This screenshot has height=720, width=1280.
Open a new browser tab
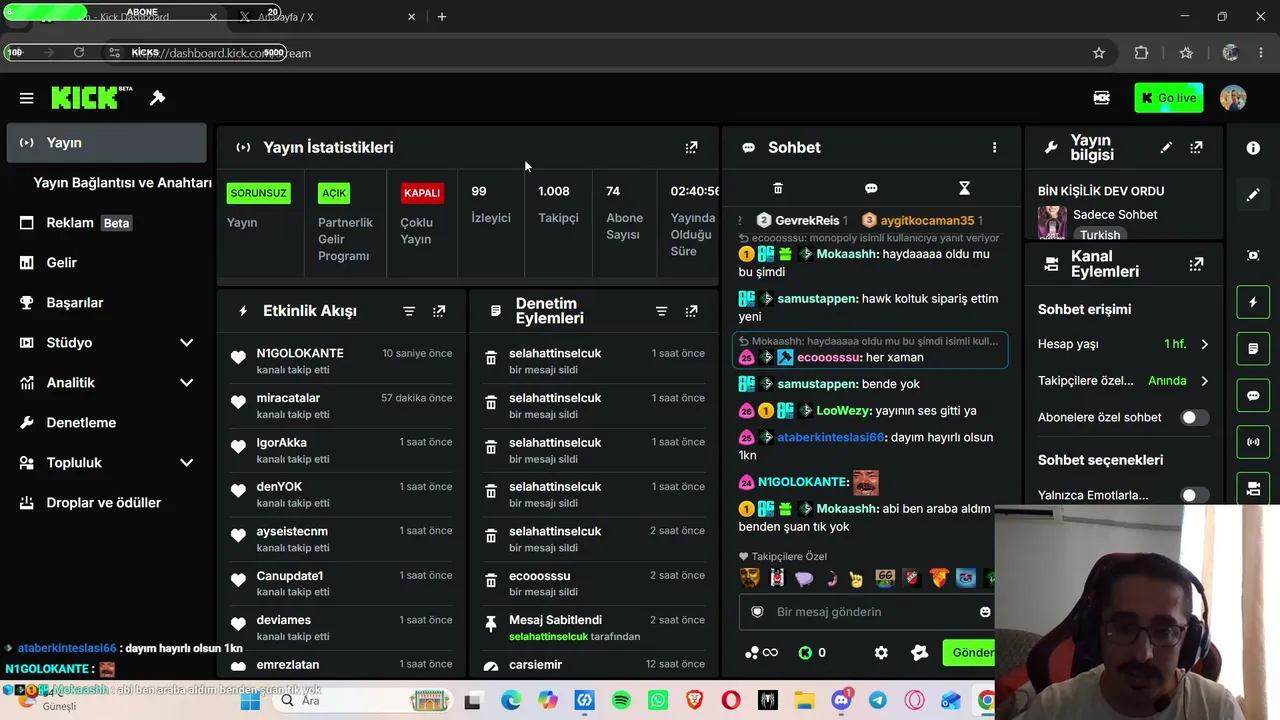tap(442, 17)
